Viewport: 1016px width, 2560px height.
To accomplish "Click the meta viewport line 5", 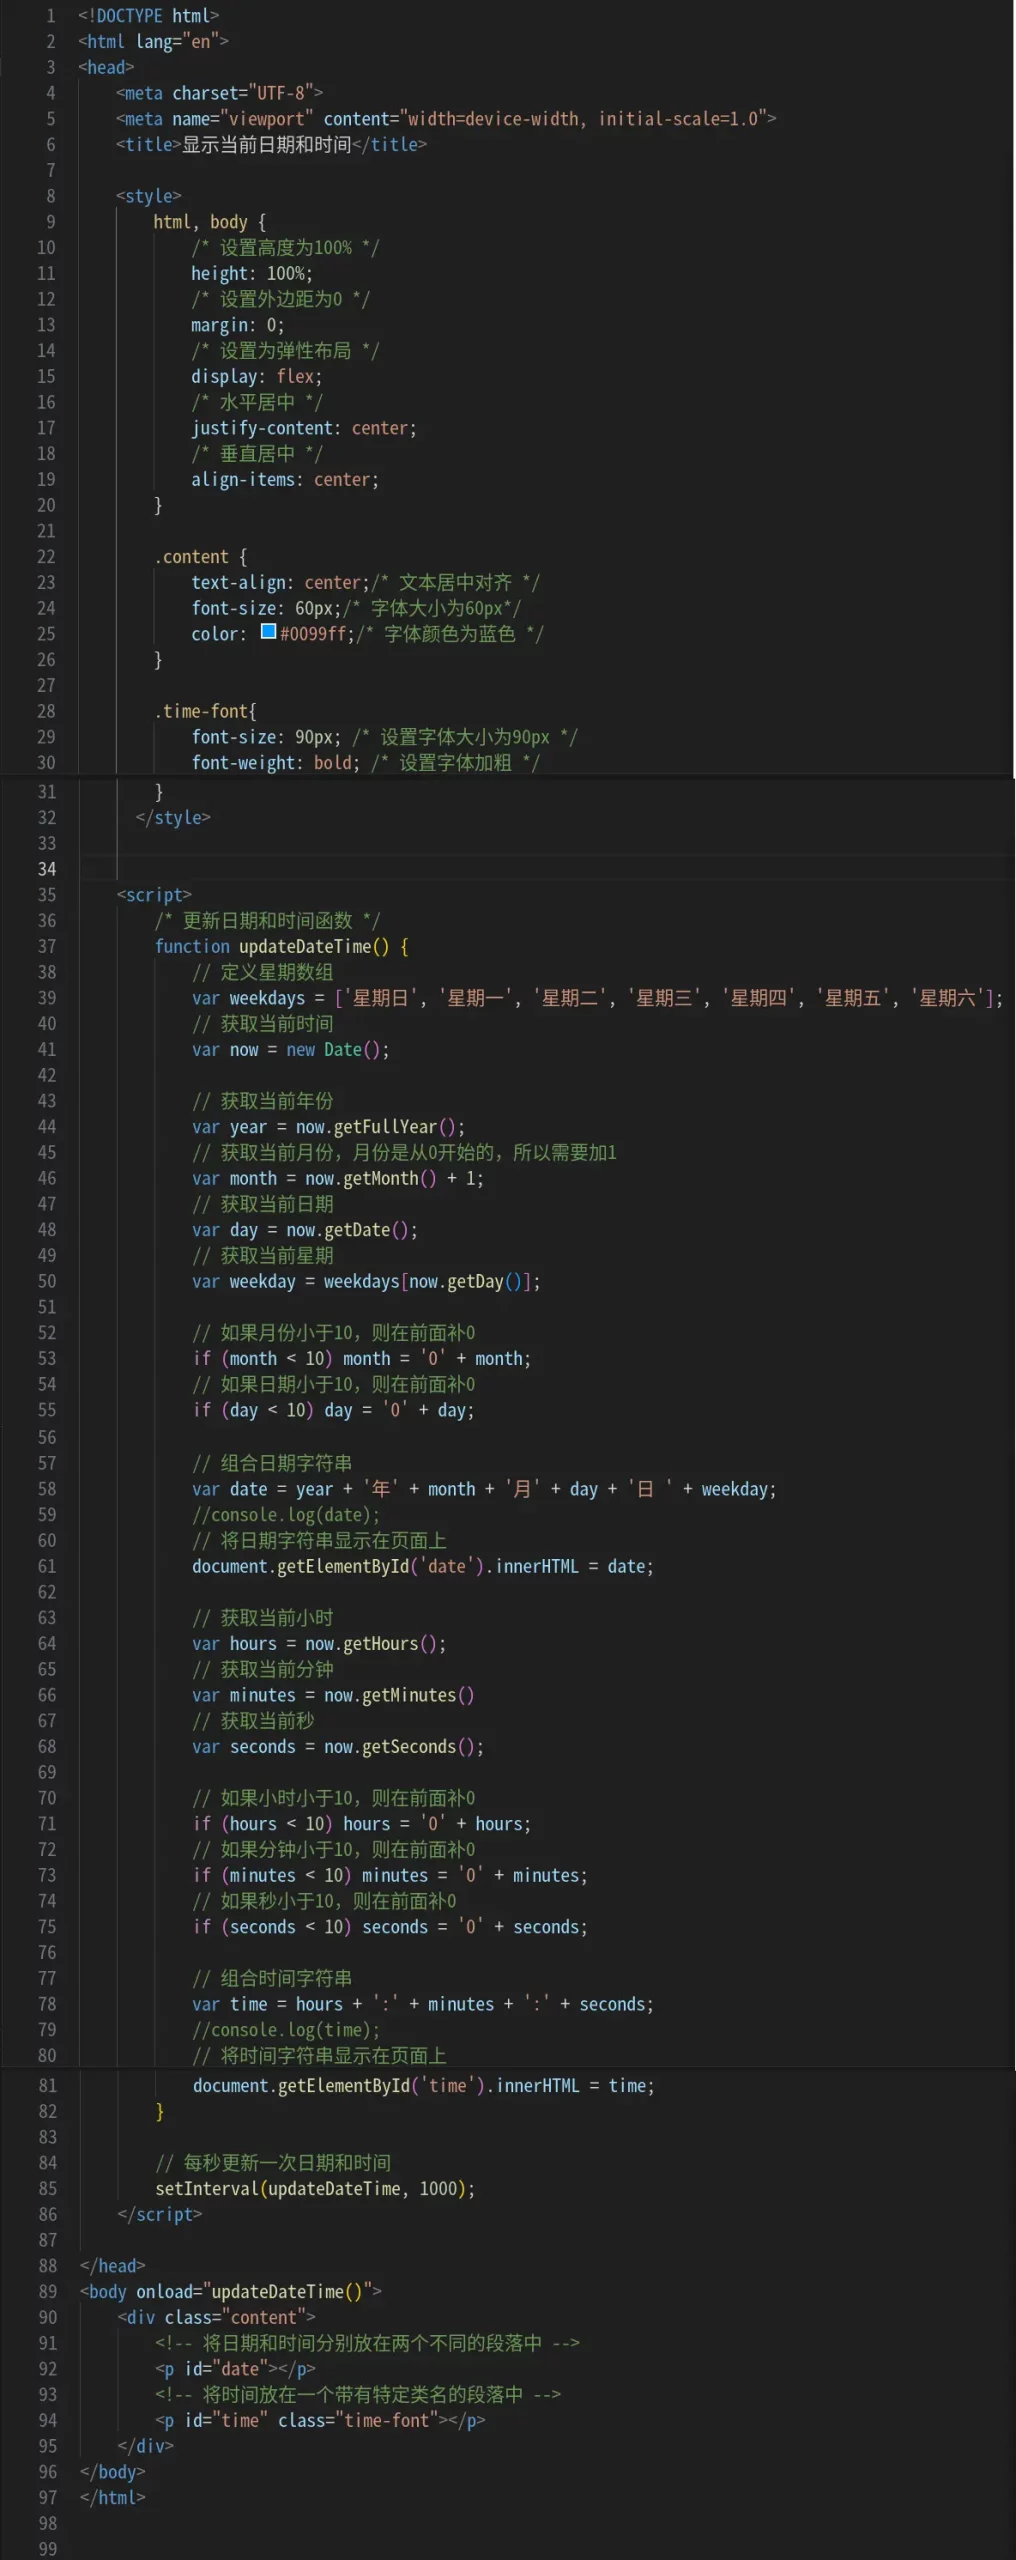I will coord(446,119).
